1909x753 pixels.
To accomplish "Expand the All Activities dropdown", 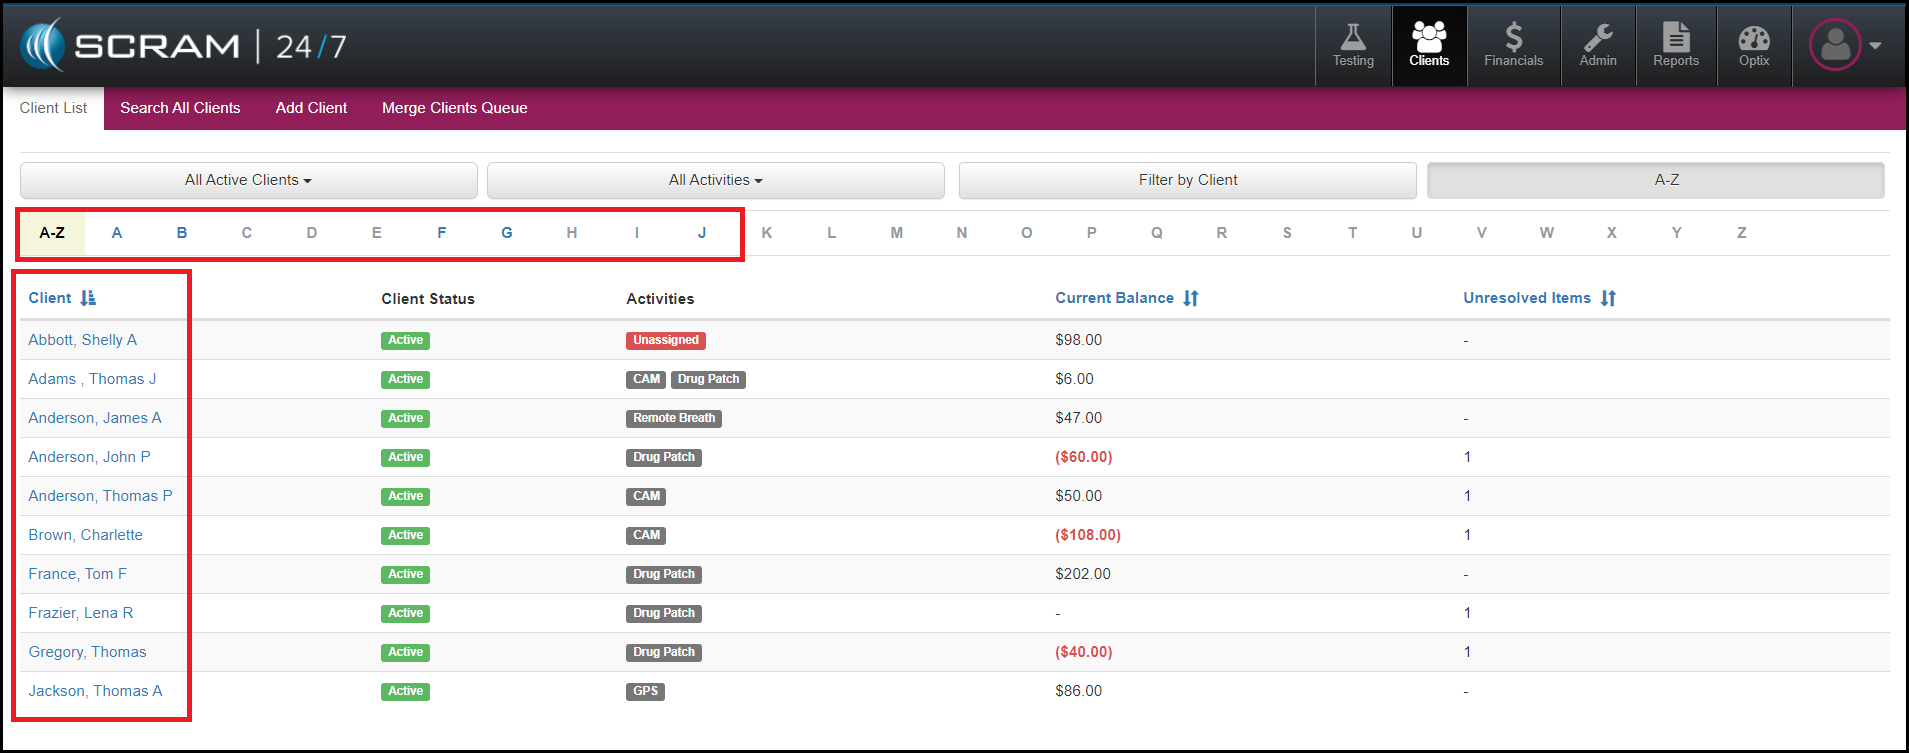I will [715, 180].
